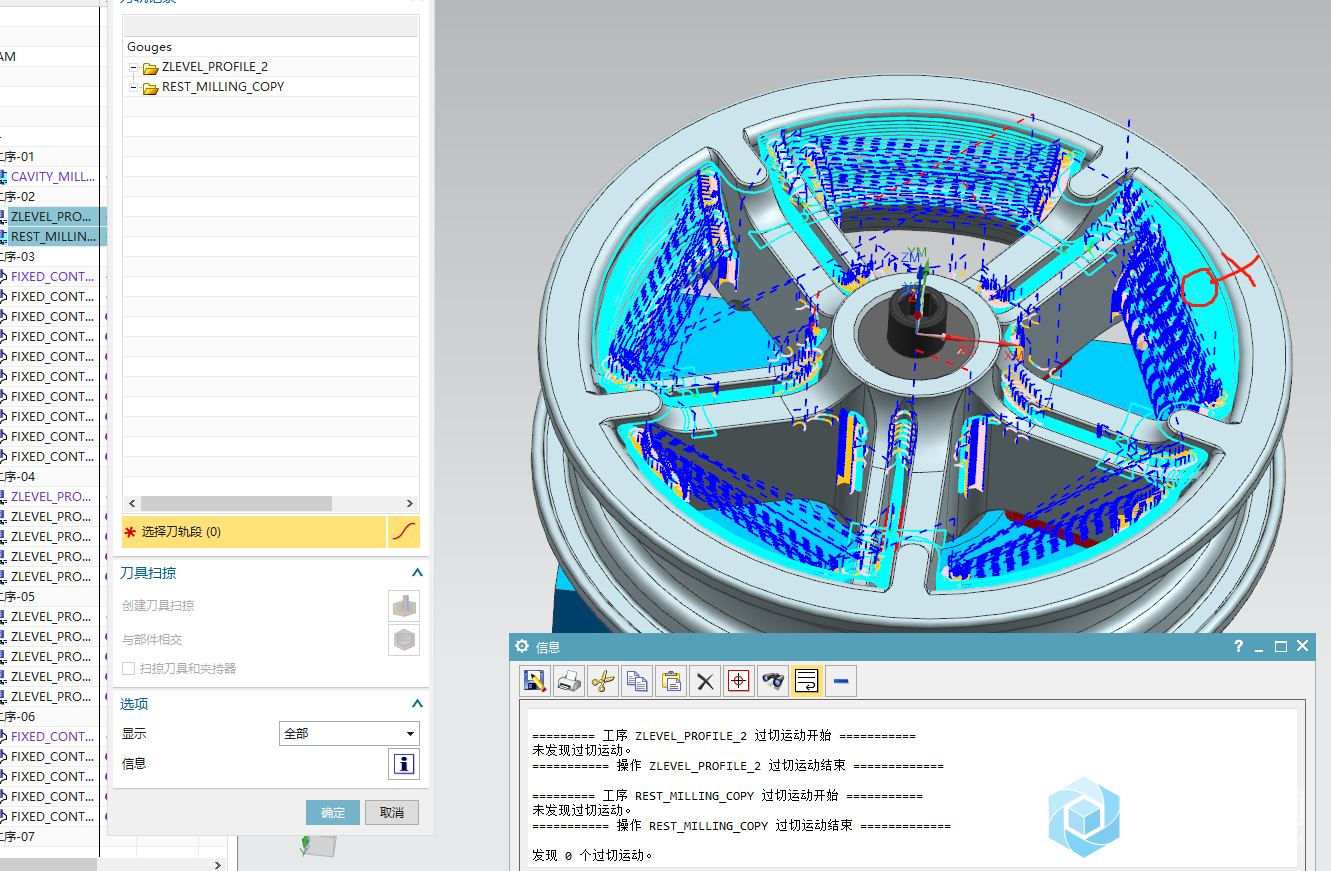Click line 工序 REST_MILLING_COPY 过切运动开始

click(727, 796)
